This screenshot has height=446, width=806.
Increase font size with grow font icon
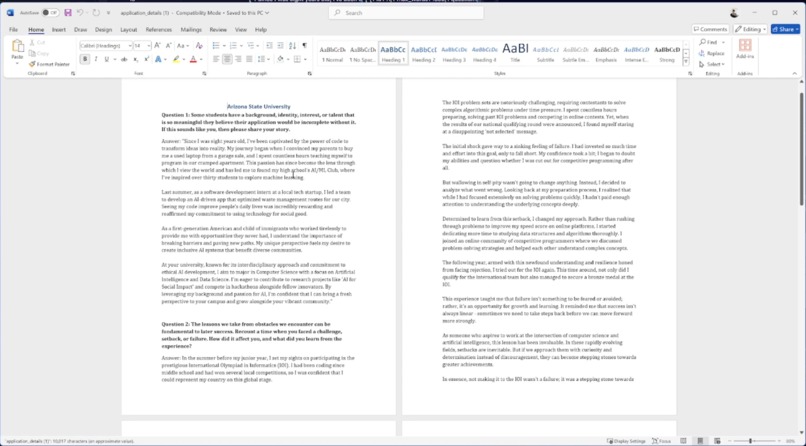point(157,46)
